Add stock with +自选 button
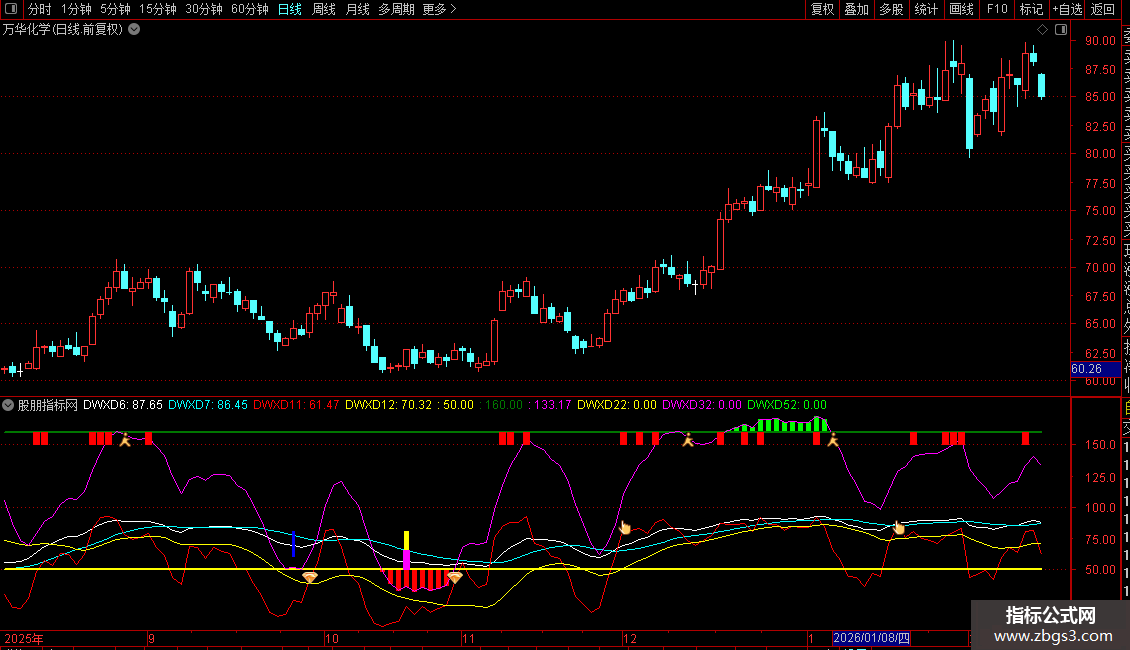 pos(1066,9)
